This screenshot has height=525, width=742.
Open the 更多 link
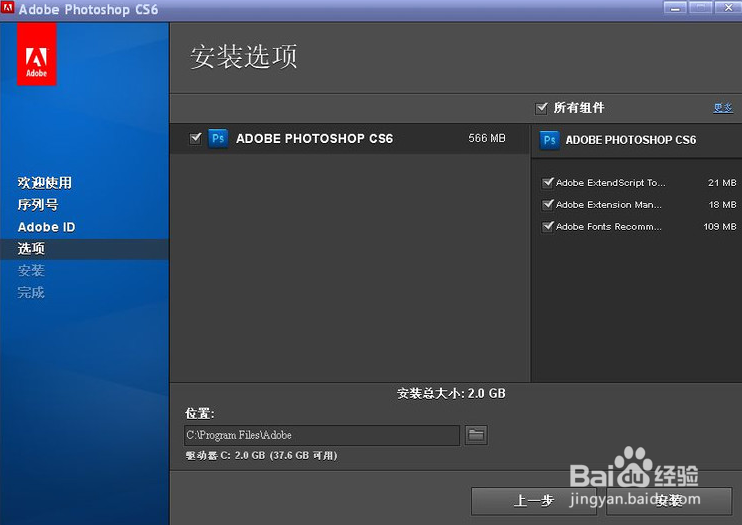tap(723, 108)
